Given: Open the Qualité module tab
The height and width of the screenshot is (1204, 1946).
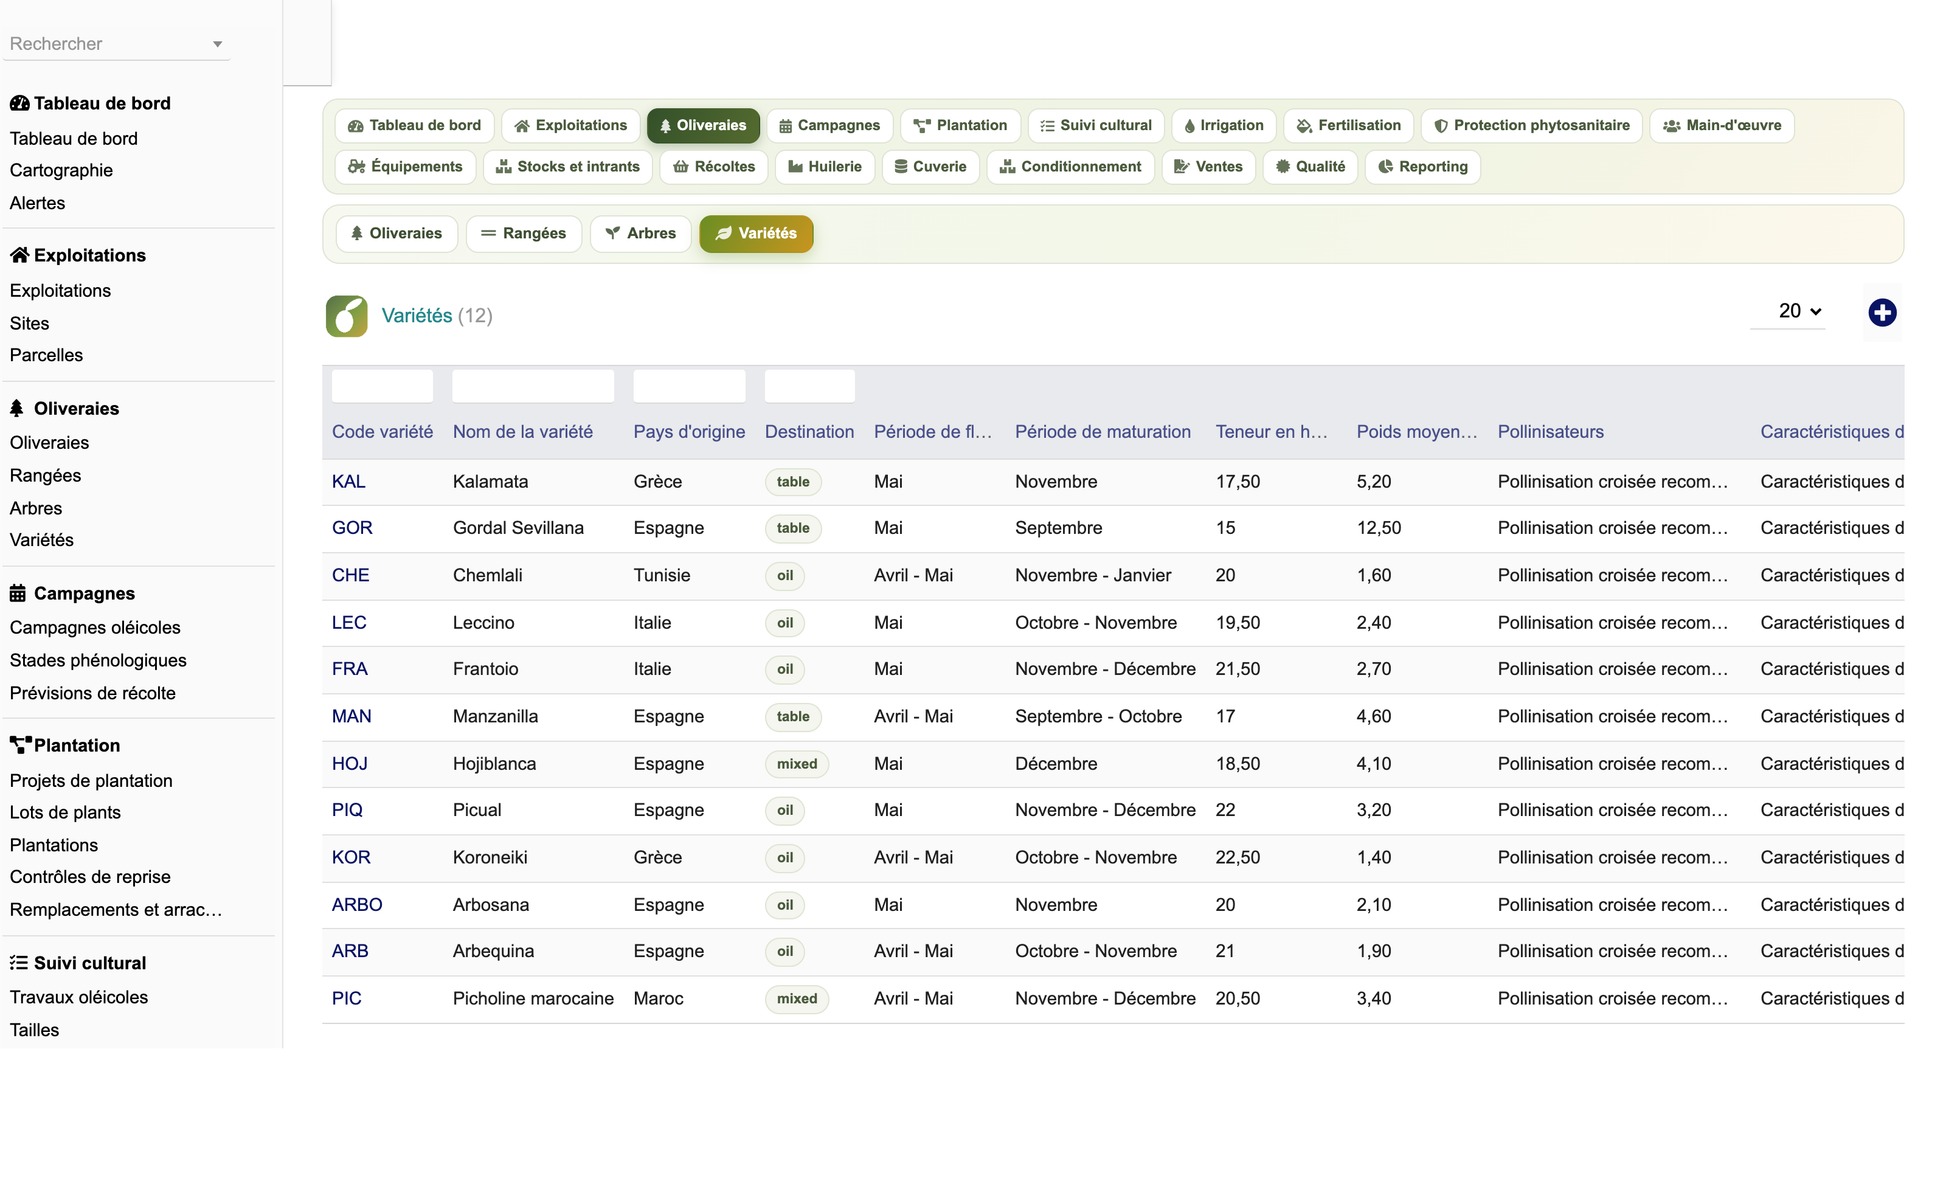Looking at the screenshot, I should 1310,167.
